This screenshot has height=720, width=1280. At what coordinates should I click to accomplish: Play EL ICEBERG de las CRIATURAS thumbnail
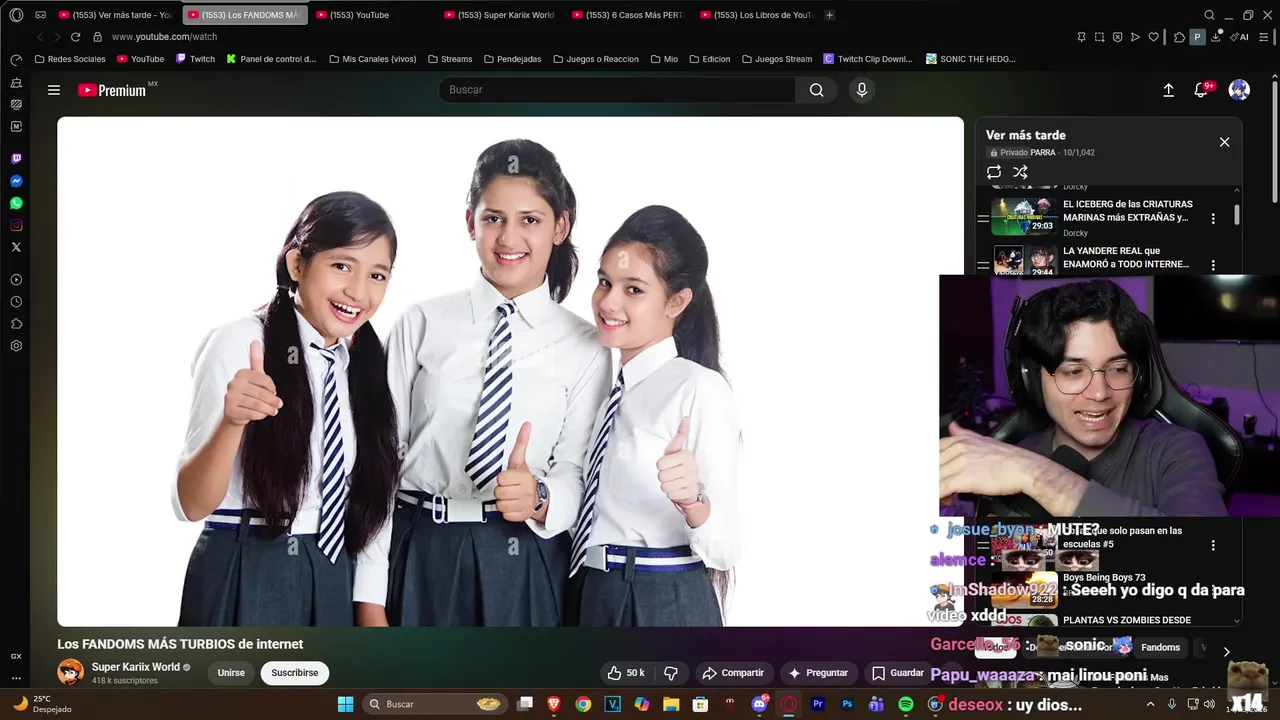1024,215
